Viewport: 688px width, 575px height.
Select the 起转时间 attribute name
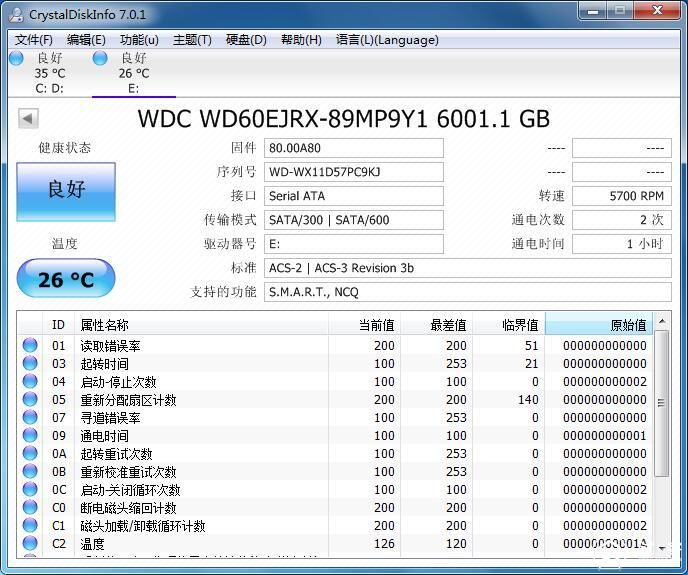(104, 364)
